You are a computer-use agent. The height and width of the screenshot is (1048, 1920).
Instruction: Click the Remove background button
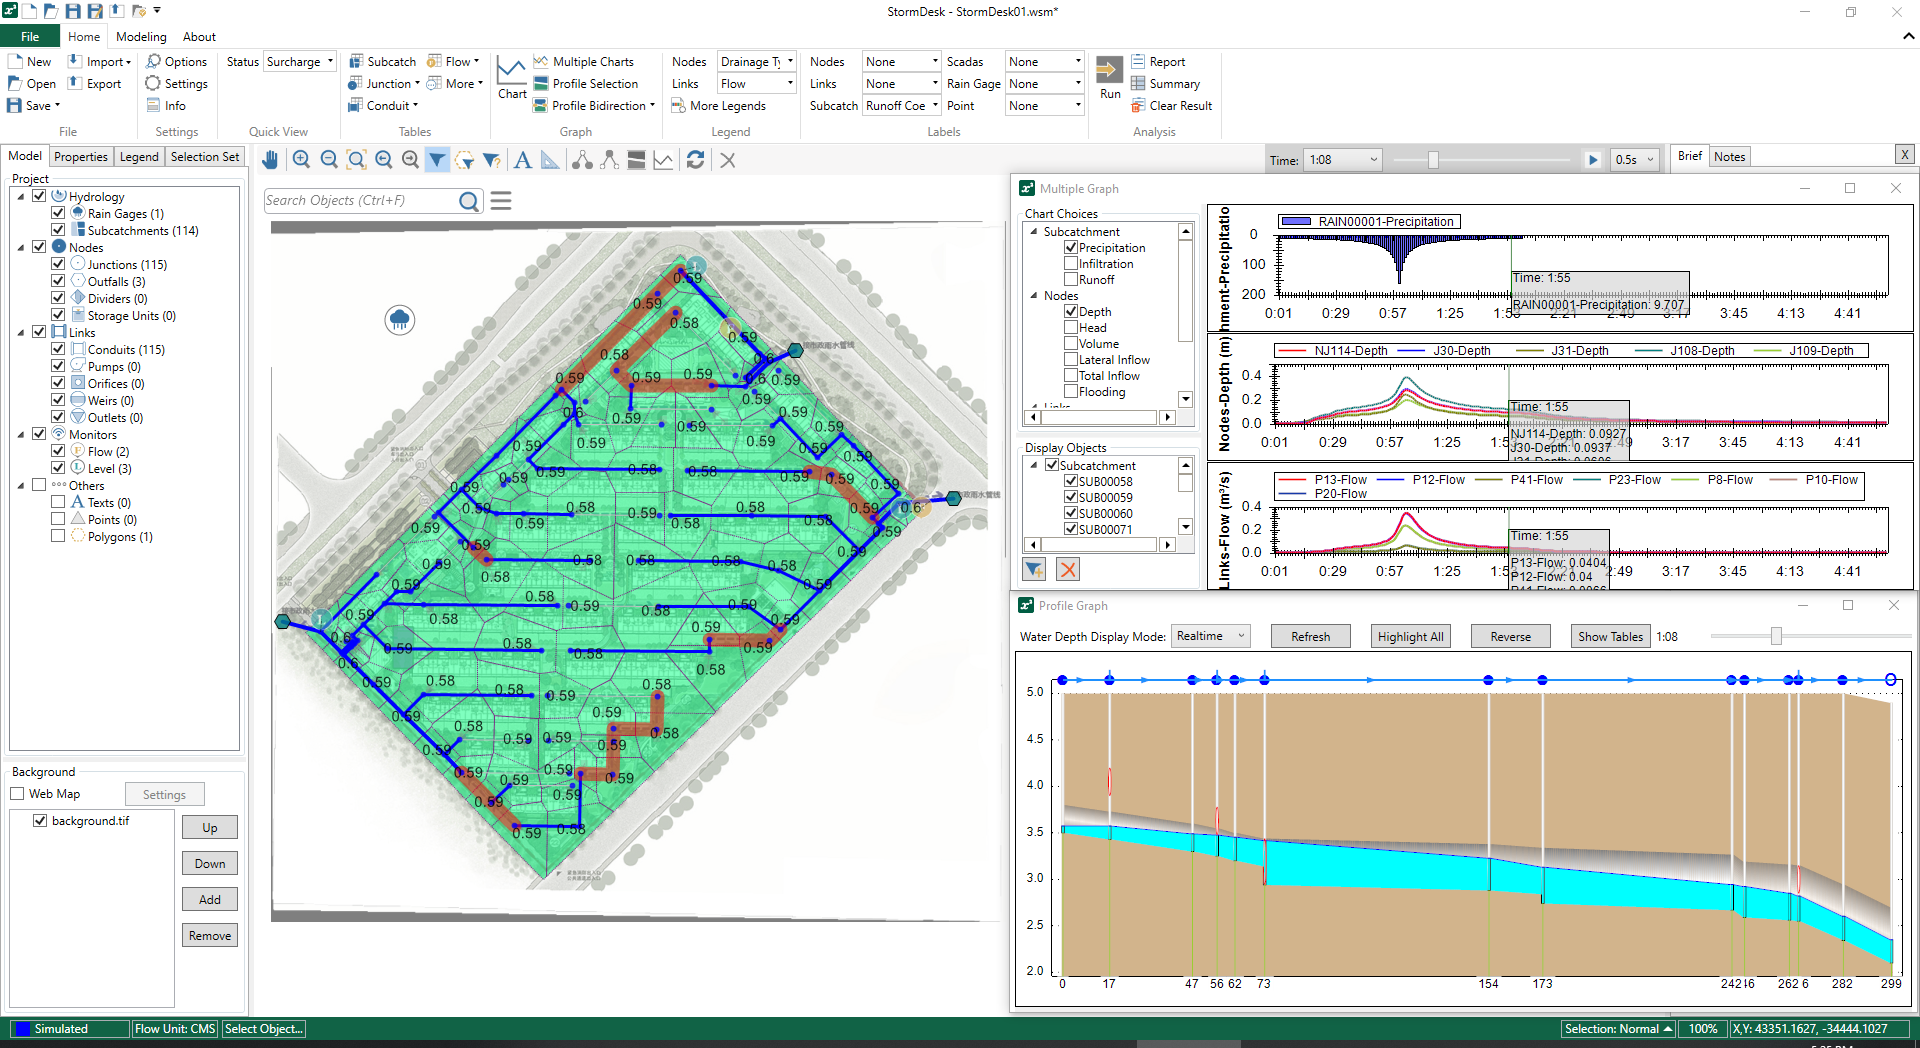210,935
